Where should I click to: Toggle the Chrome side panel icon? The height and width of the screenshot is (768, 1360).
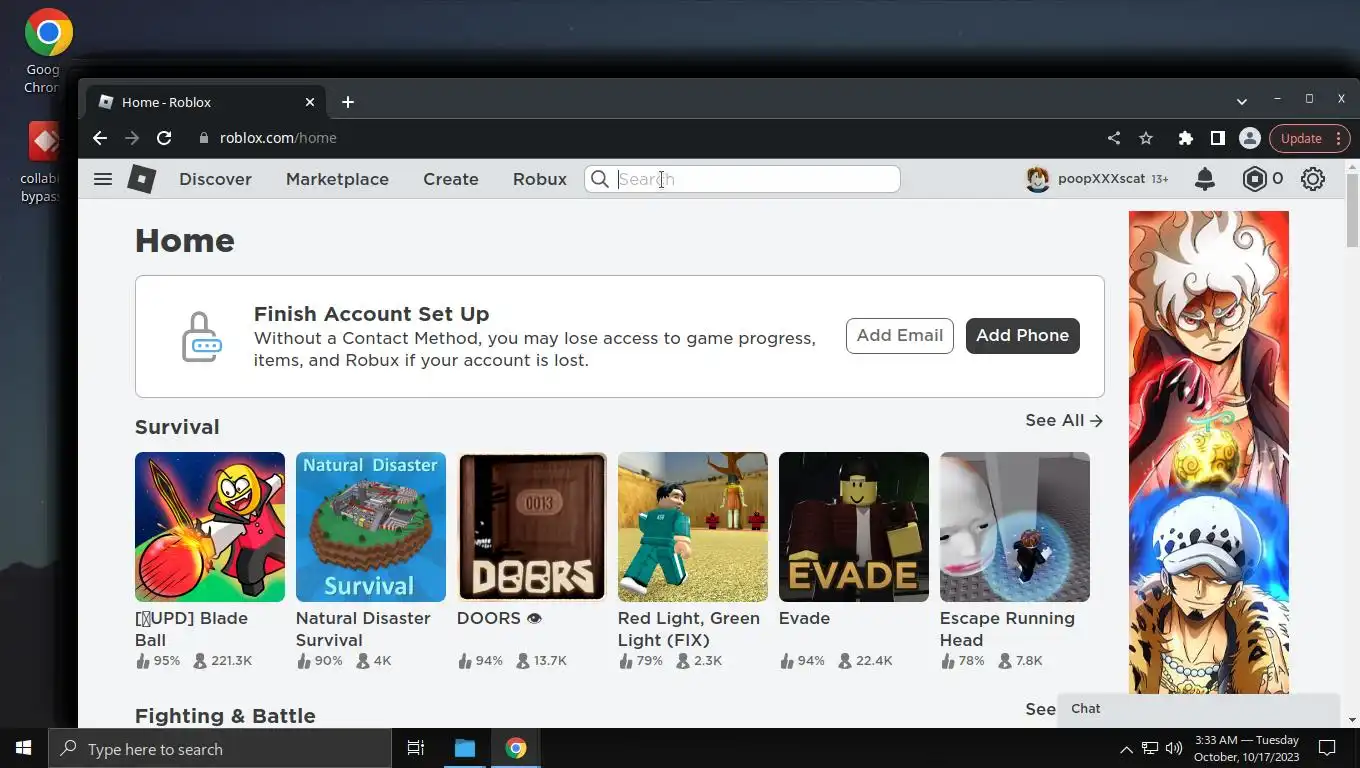1217,138
